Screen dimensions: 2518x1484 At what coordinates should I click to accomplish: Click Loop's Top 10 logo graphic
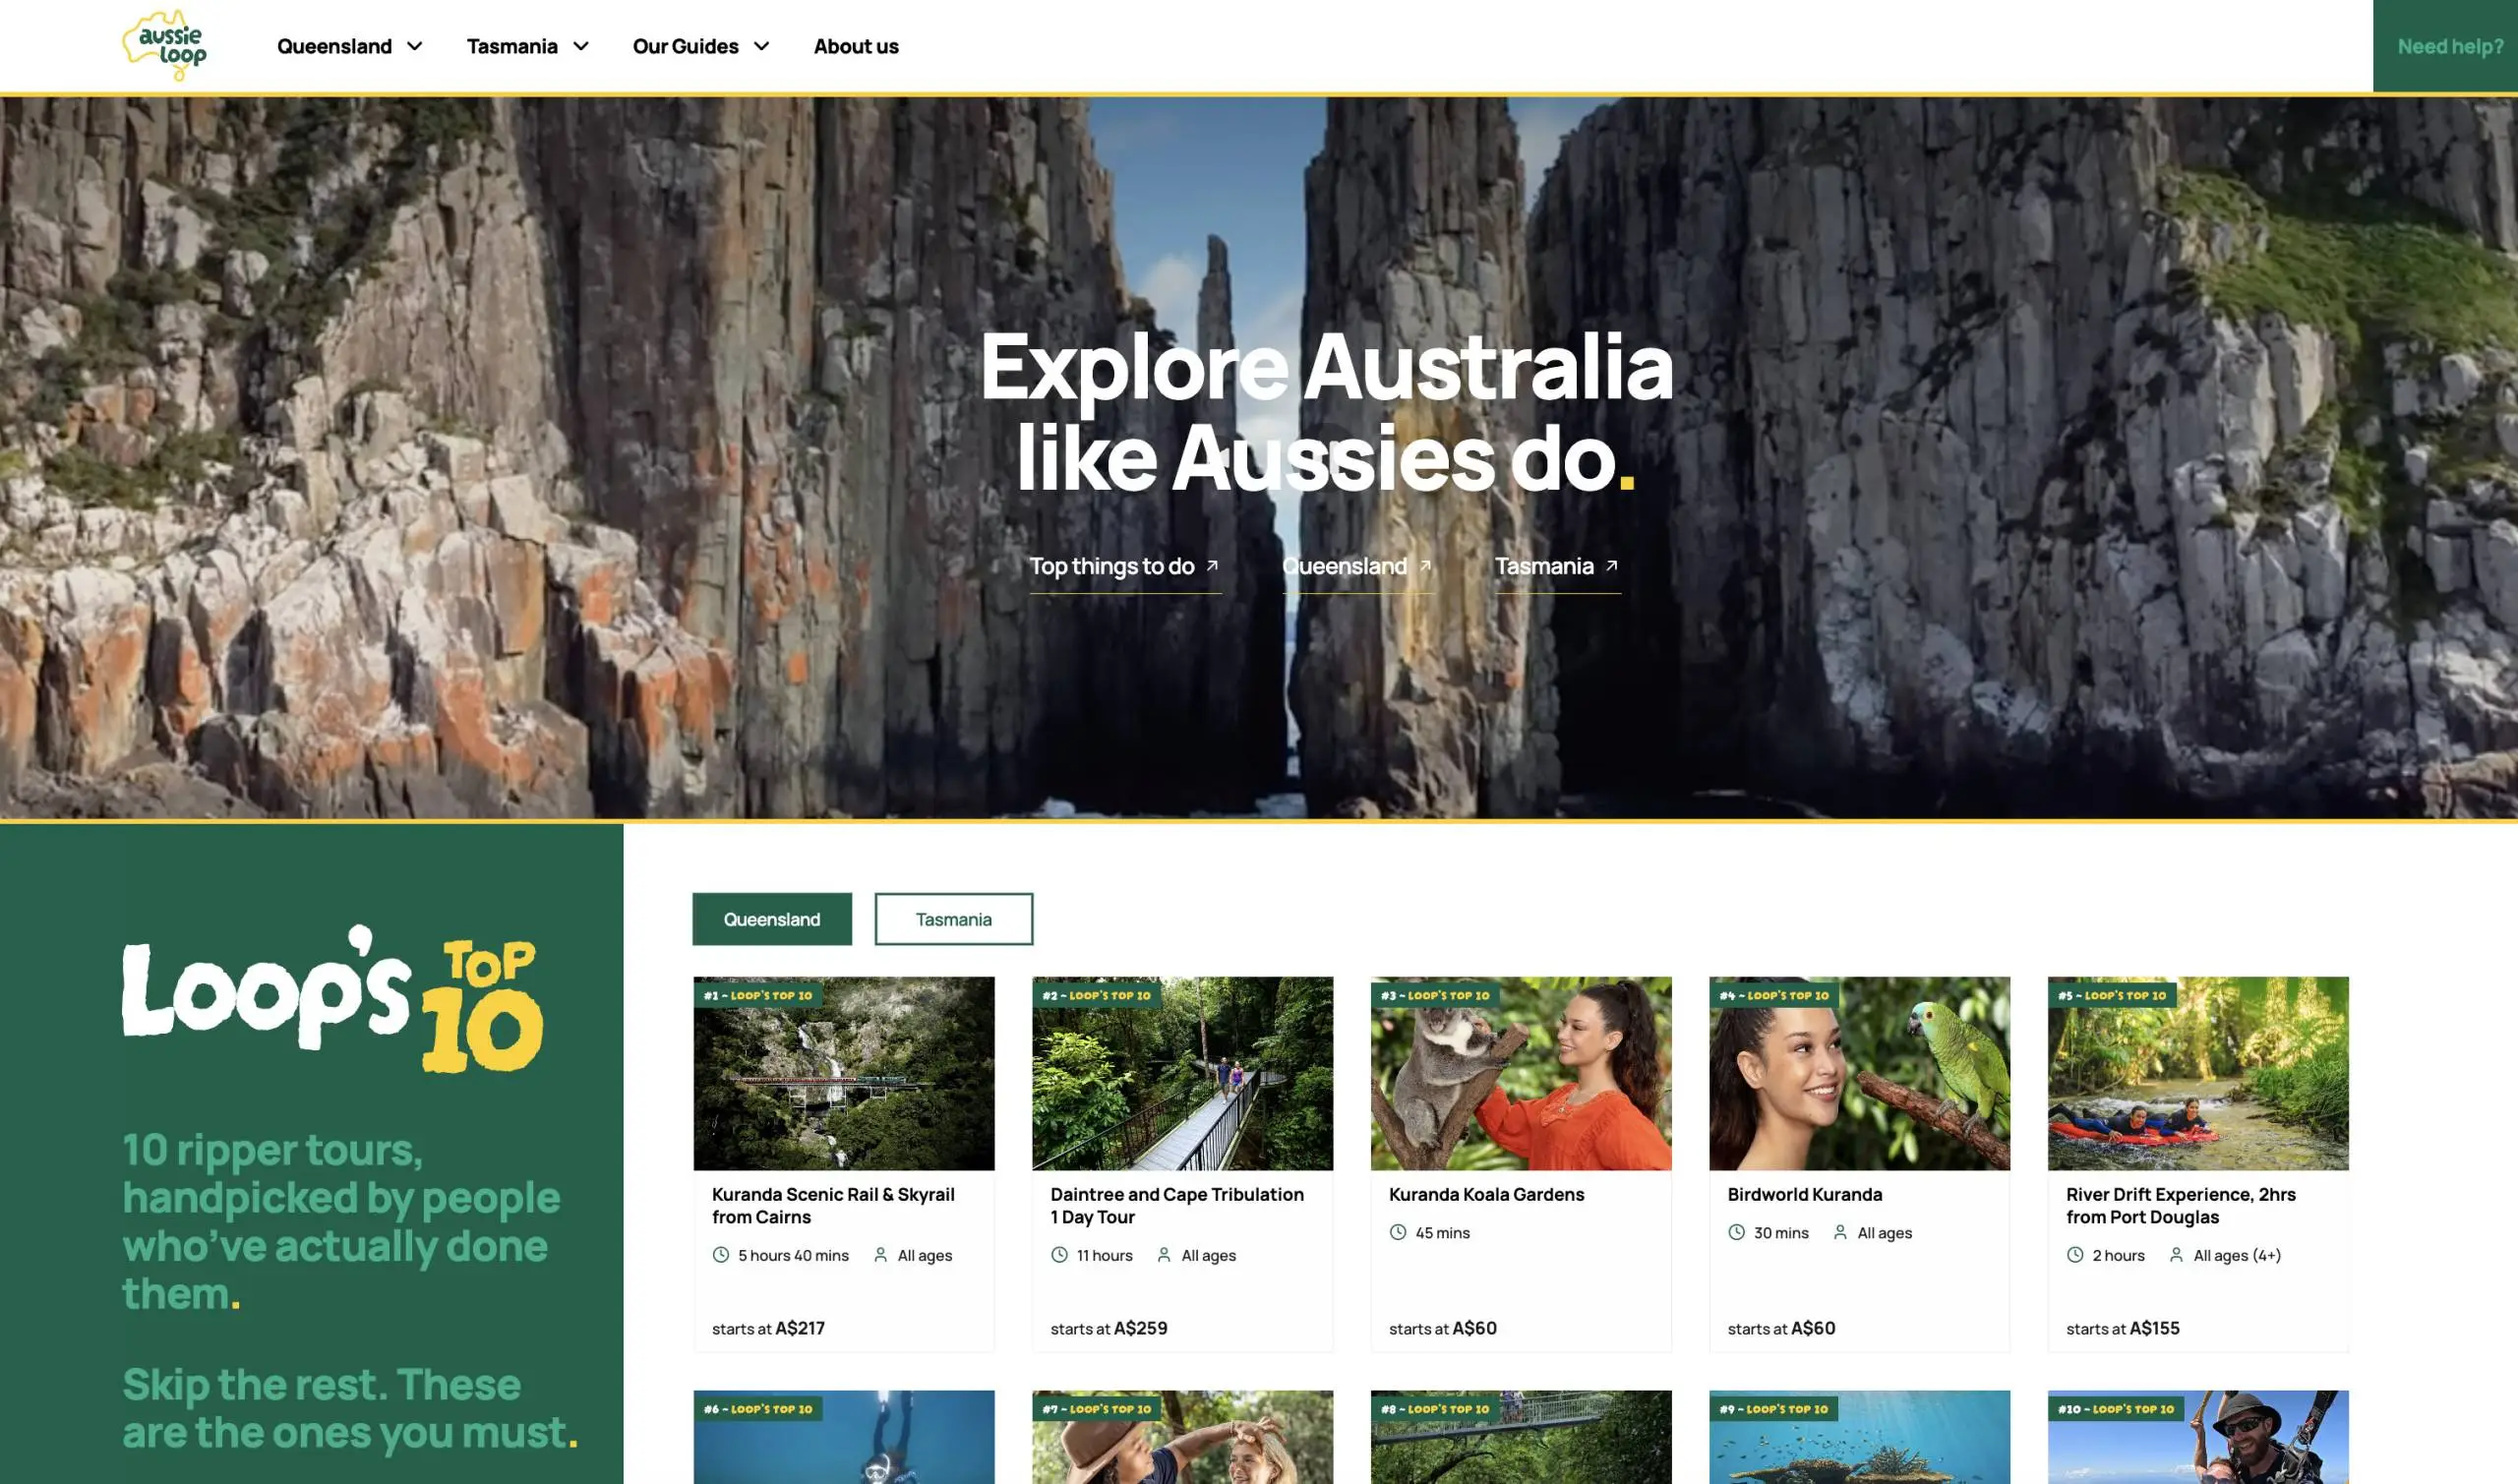(x=333, y=999)
